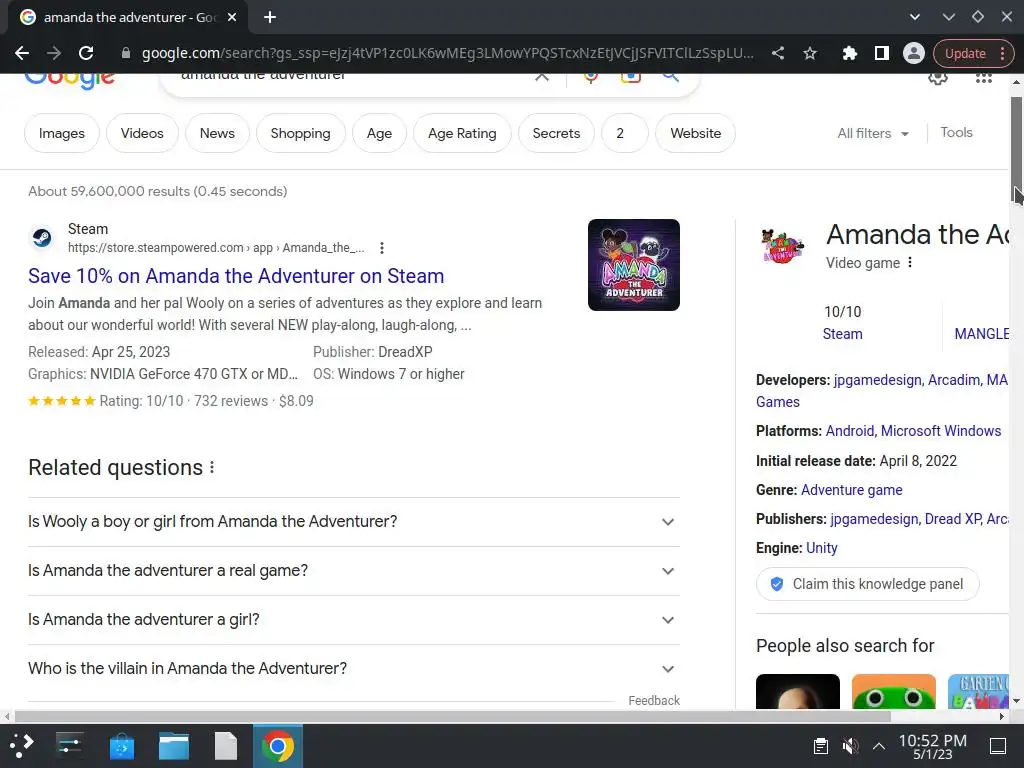Open the clock showing 10:52 PM
Screen dimensions: 1024x768
click(933, 746)
